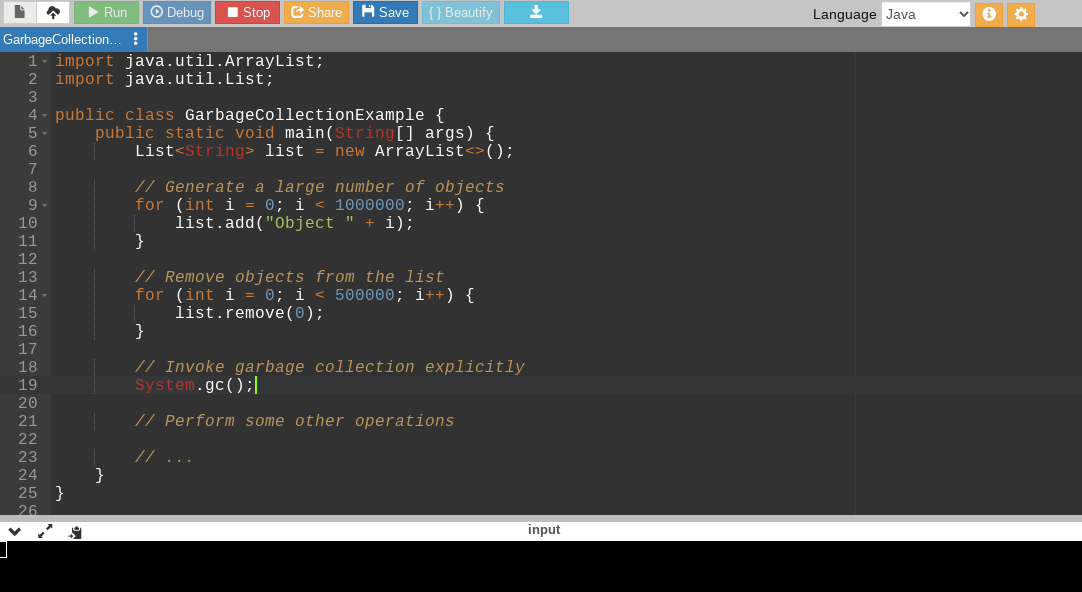Select the GarbageCollection file tab
The height and width of the screenshot is (592, 1082).
click(65, 39)
